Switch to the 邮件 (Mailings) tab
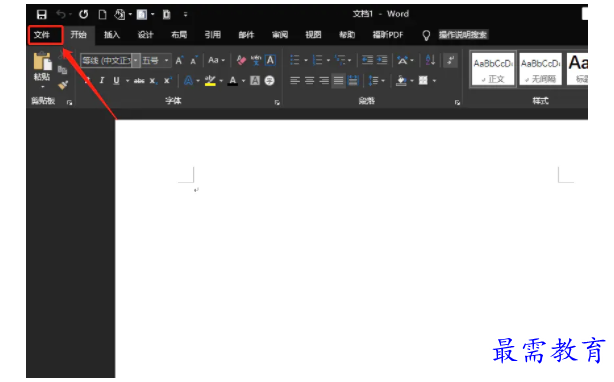614x382 pixels. pyautogui.click(x=246, y=35)
